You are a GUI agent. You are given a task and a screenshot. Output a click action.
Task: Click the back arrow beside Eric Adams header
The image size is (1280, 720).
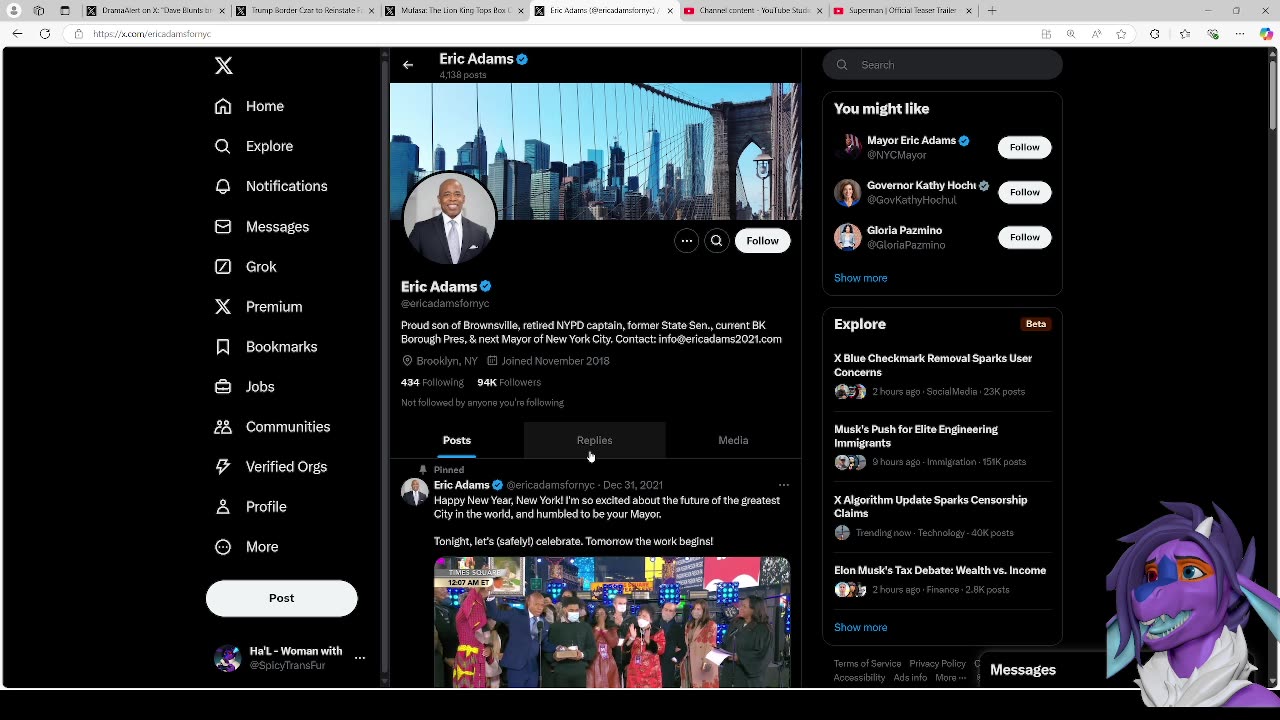point(408,65)
